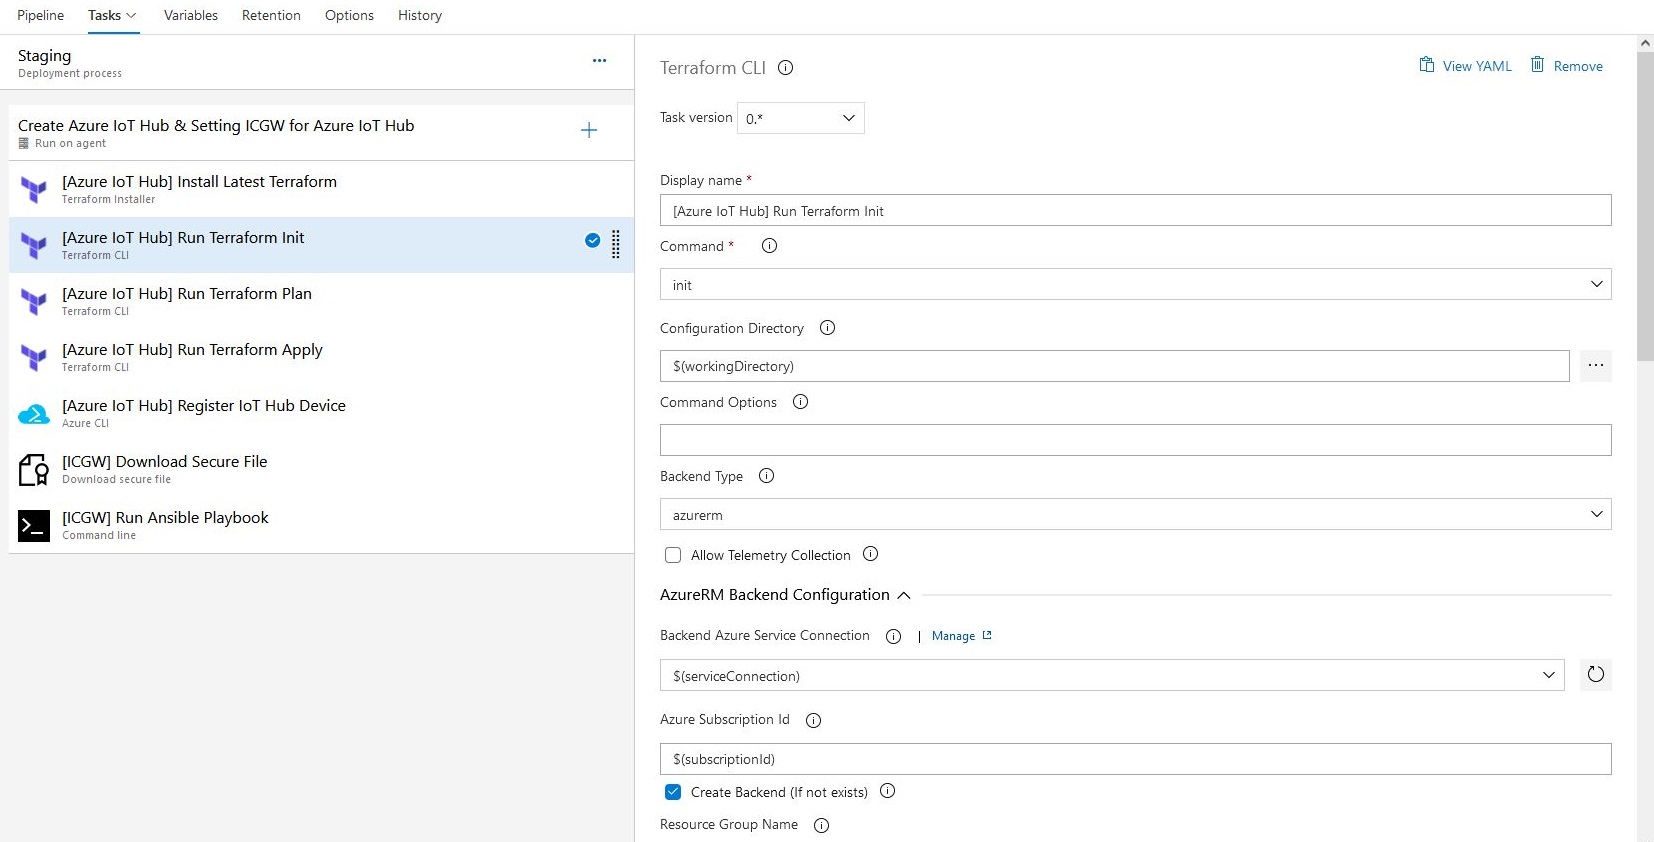Enable Allow Telemetry Collection checkbox
The width and height of the screenshot is (1654, 842).
point(673,555)
